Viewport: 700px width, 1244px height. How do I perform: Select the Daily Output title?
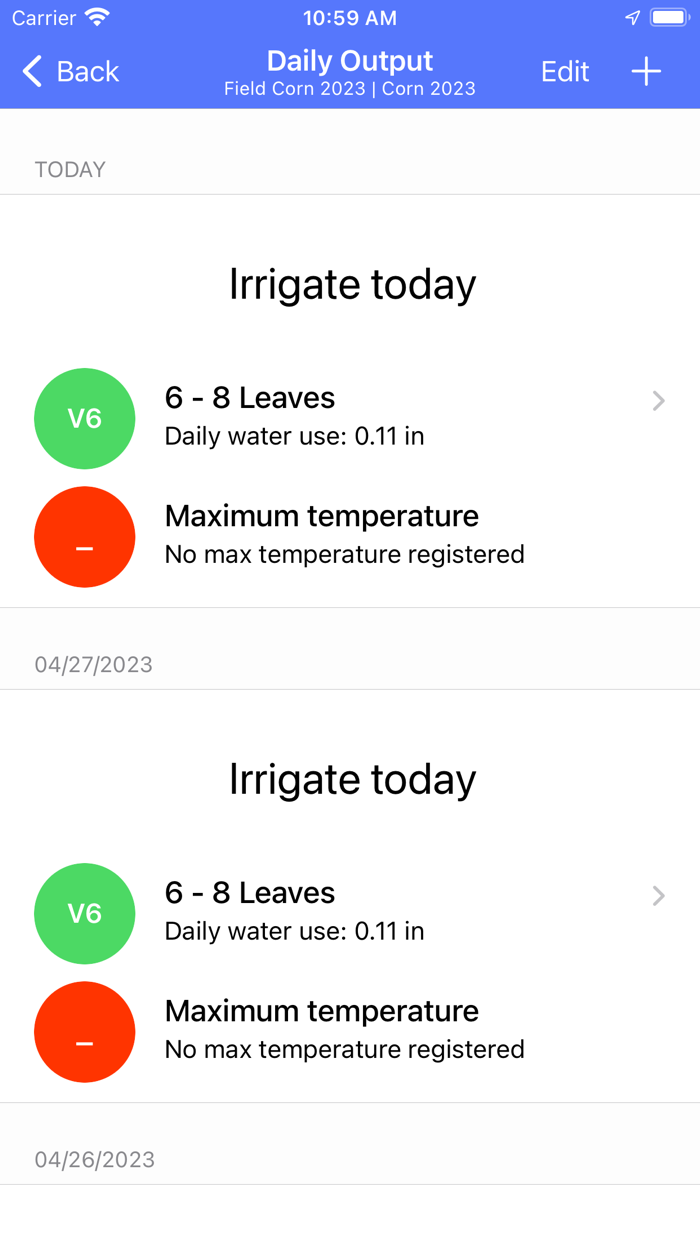pos(349,60)
